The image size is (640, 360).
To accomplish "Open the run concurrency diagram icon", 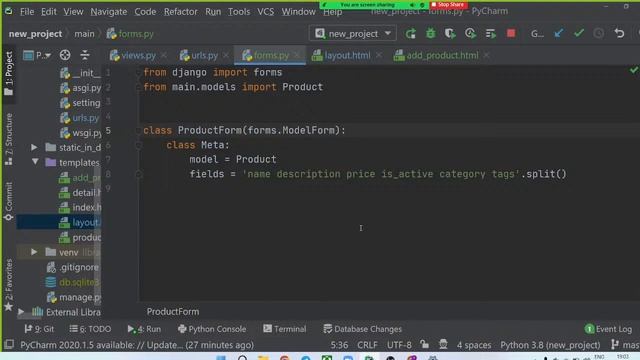I will click(491, 33).
